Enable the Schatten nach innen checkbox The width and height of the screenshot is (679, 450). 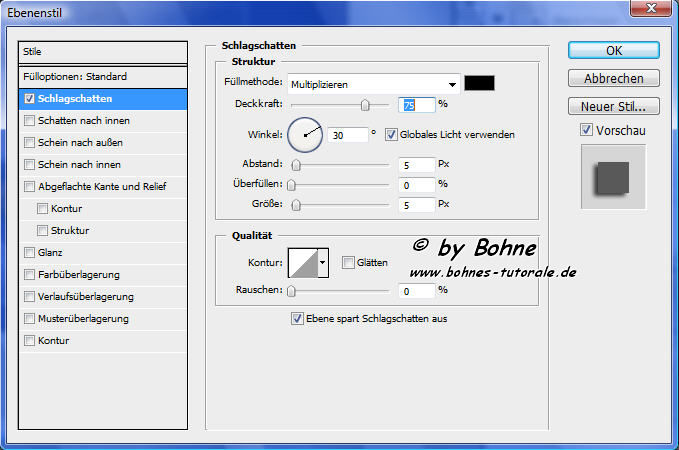29,120
